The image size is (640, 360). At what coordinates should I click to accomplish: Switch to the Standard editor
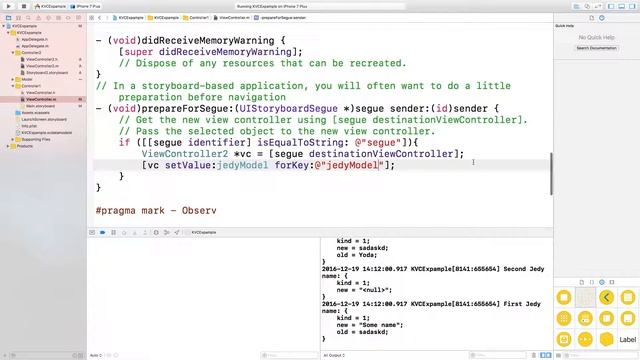(577, 7)
